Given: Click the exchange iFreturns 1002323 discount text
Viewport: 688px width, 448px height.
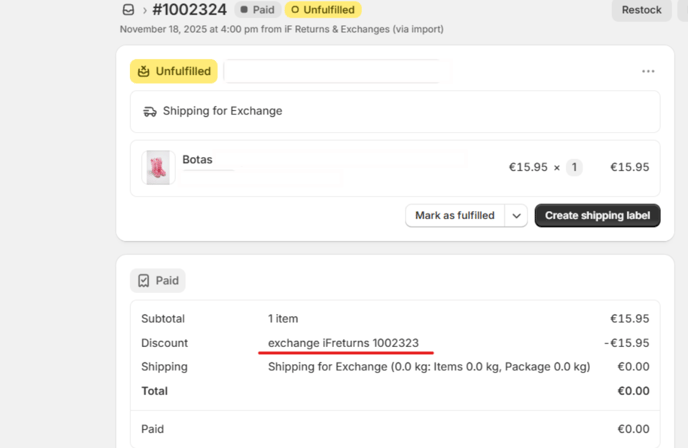Looking at the screenshot, I should coord(343,343).
